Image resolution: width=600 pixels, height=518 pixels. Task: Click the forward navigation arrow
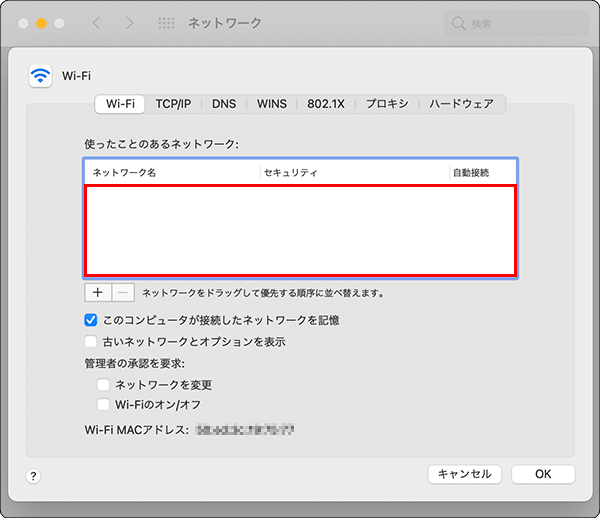click(x=129, y=22)
